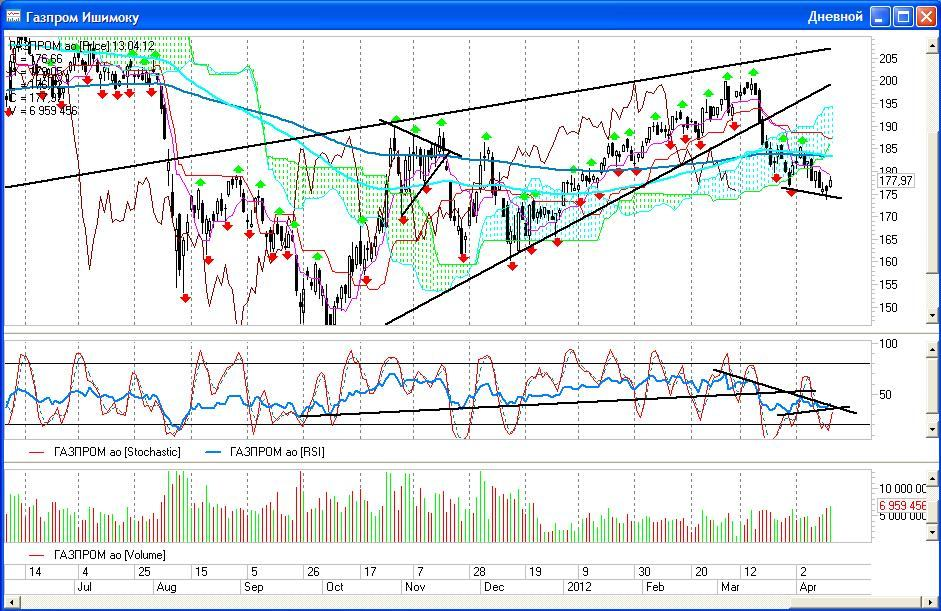The height and width of the screenshot is (611, 941).
Task: Minimize the Газпром Ишимоку chart window
Action: 880,17
